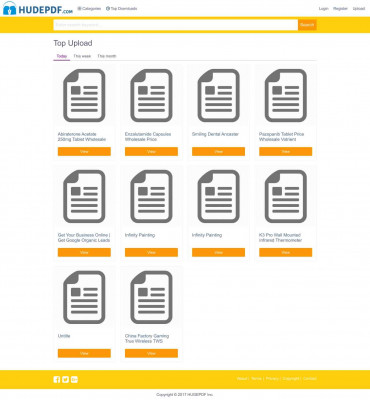Viewport: 370px width, 400px height.
Task: Open the Untitle document title
Action: (64, 336)
